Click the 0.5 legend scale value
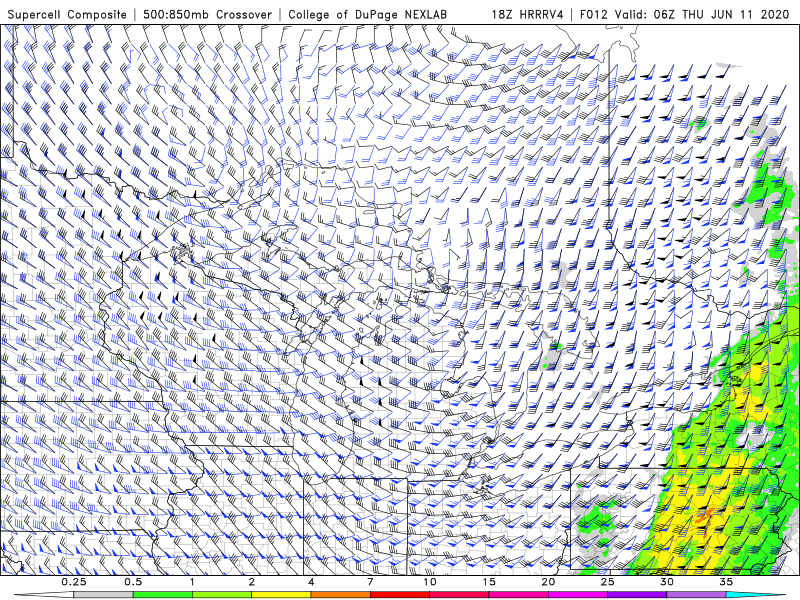This screenshot has width=800, height=600. (x=133, y=582)
